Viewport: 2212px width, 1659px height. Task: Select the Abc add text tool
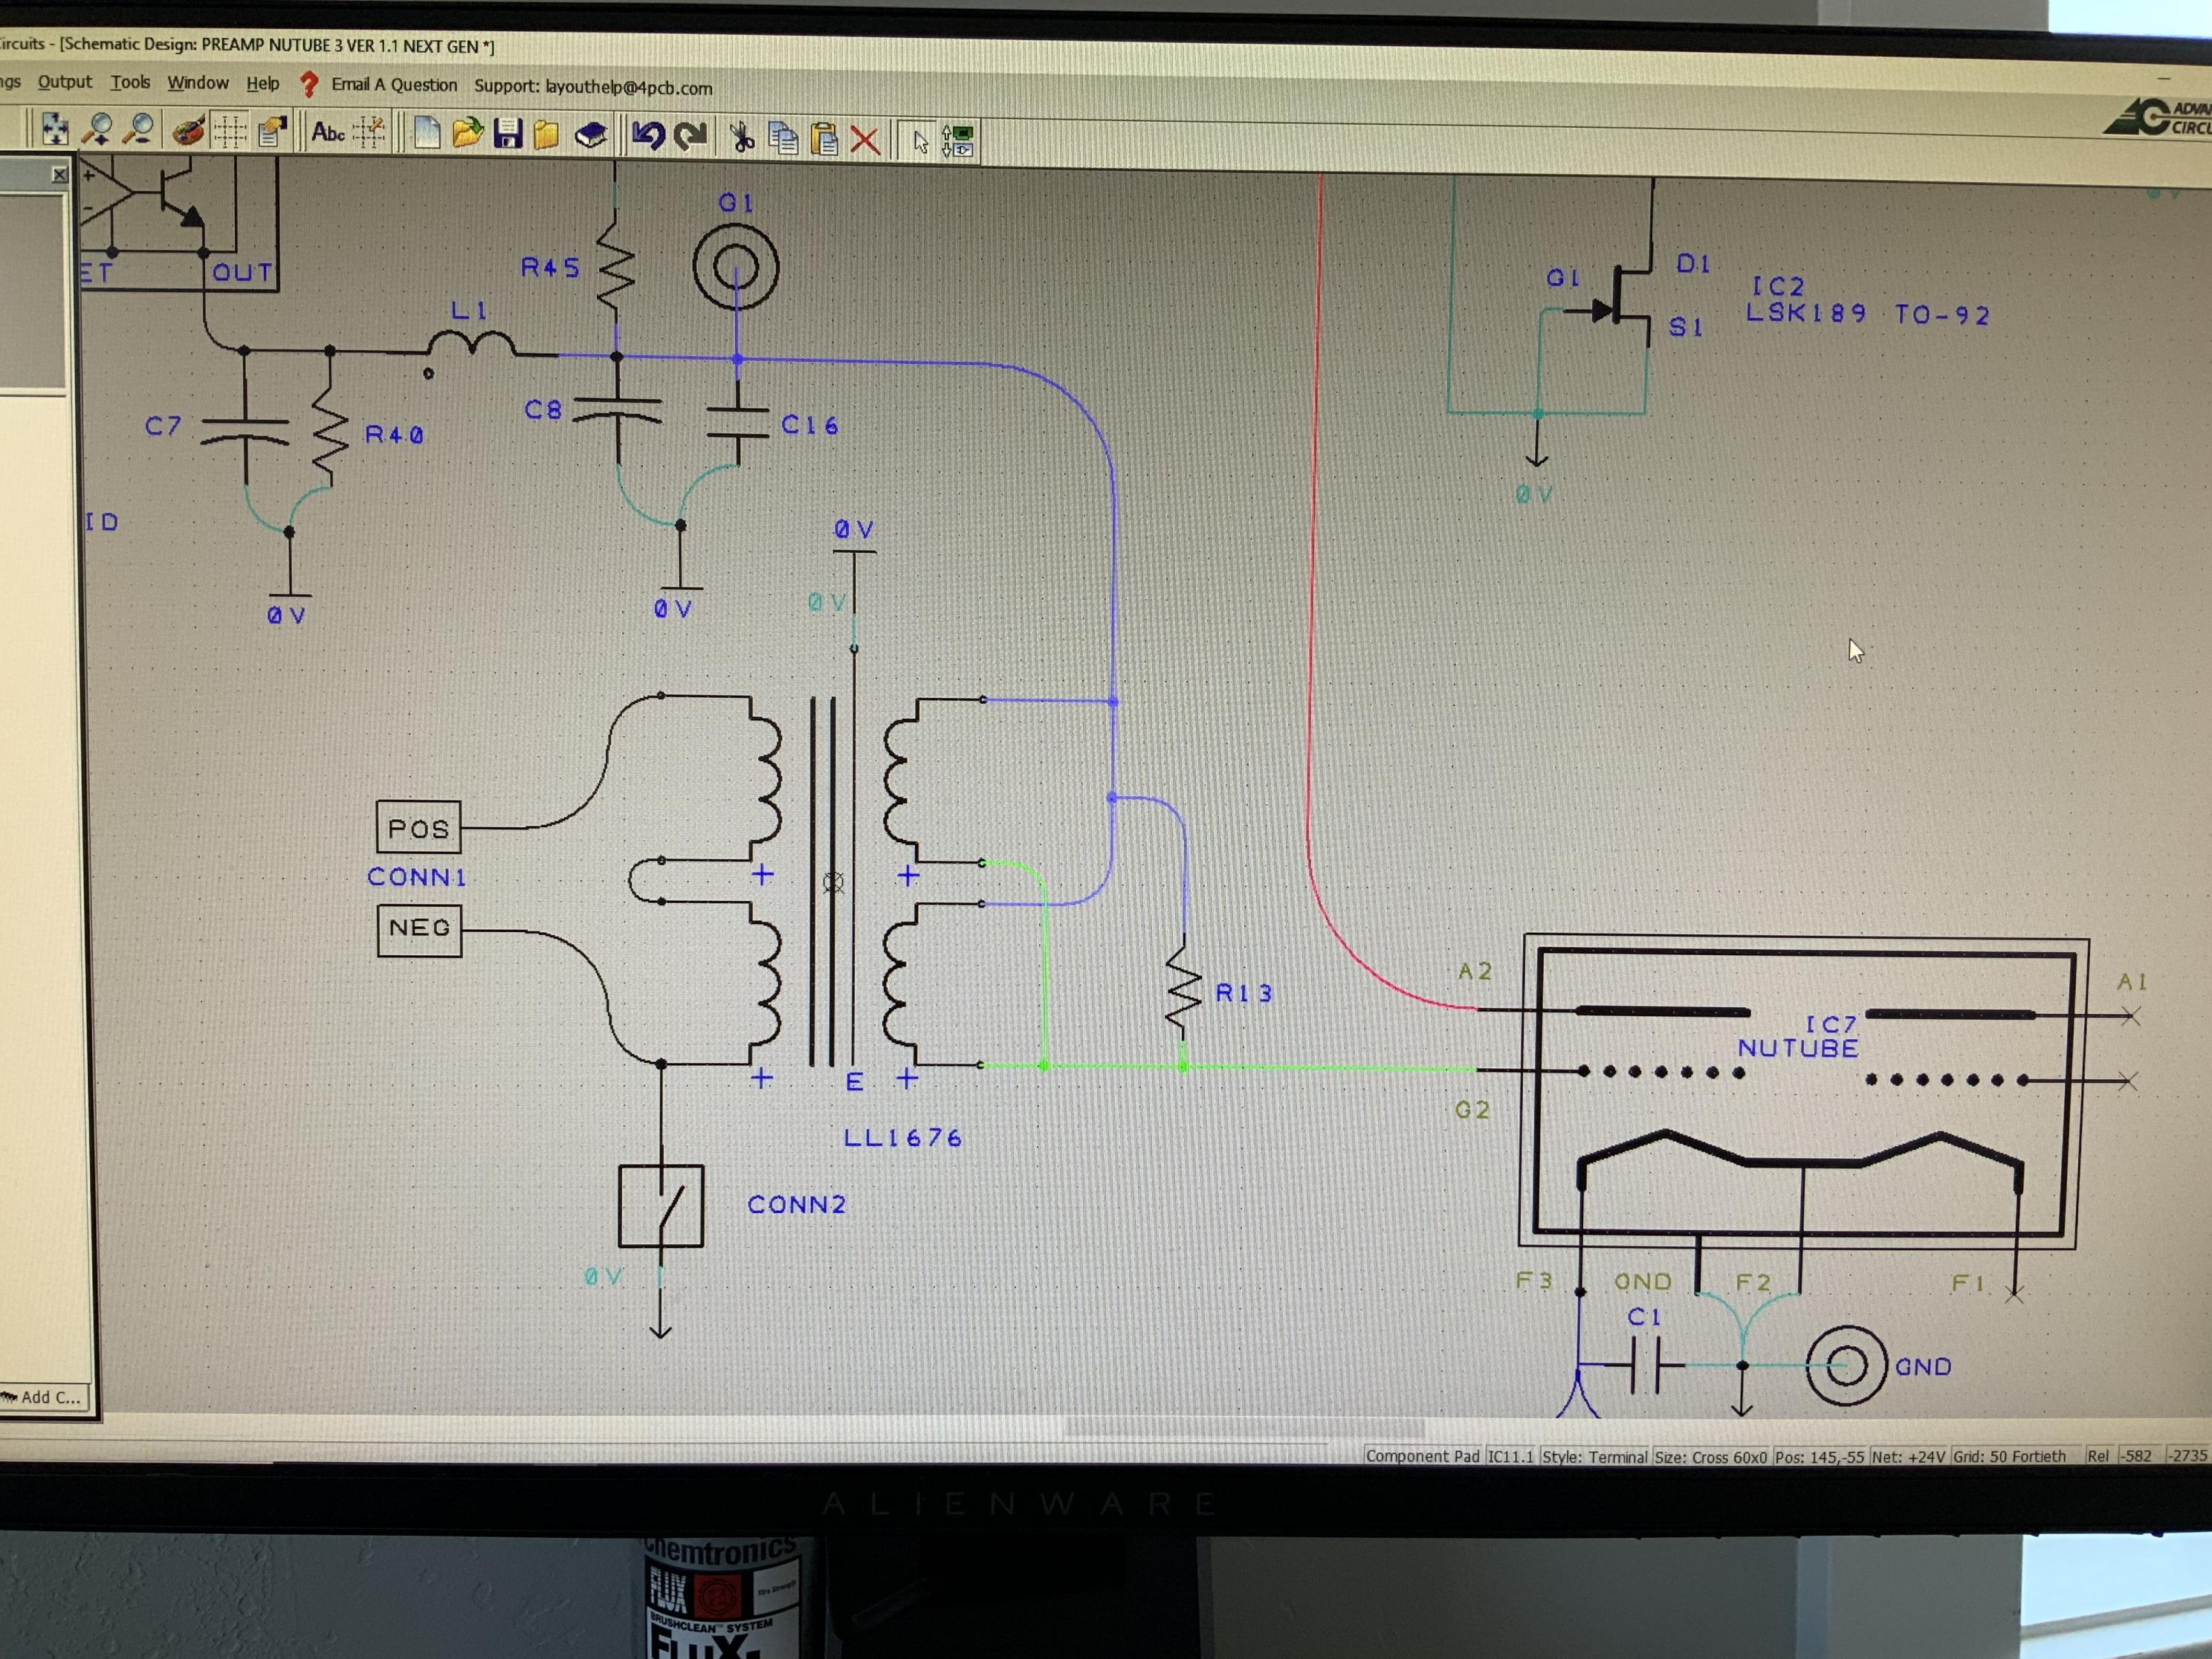tap(328, 132)
